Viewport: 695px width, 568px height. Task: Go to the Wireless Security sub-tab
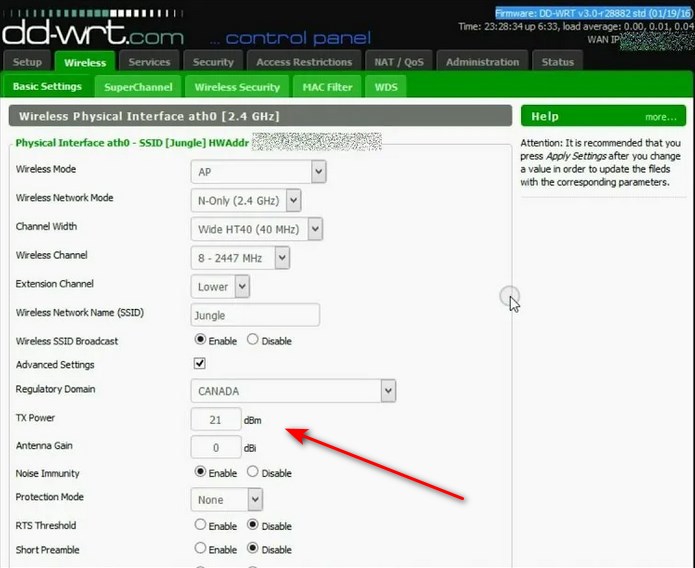point(237,87)
